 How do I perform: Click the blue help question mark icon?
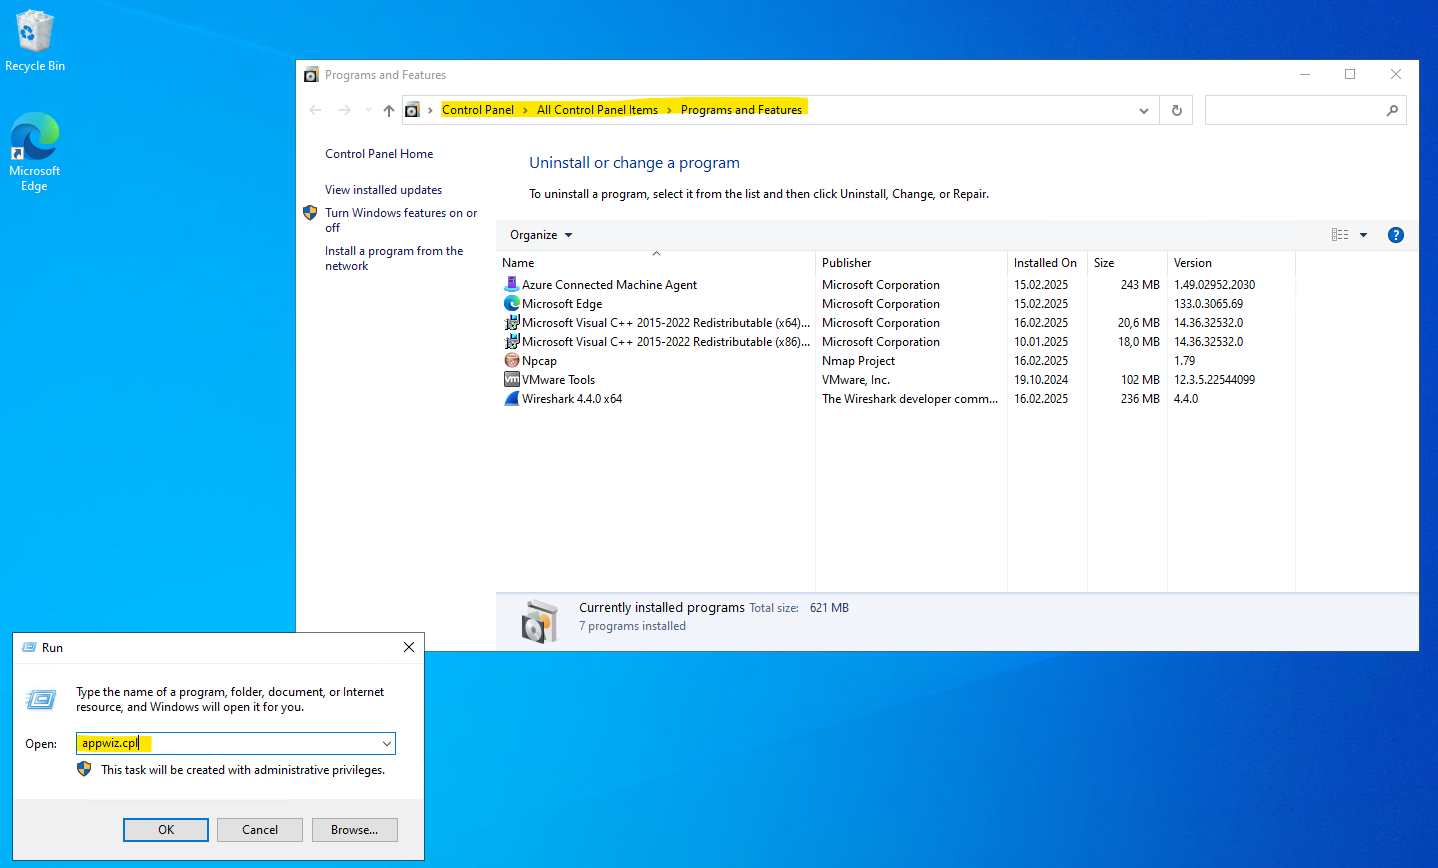click(1395, 235)
